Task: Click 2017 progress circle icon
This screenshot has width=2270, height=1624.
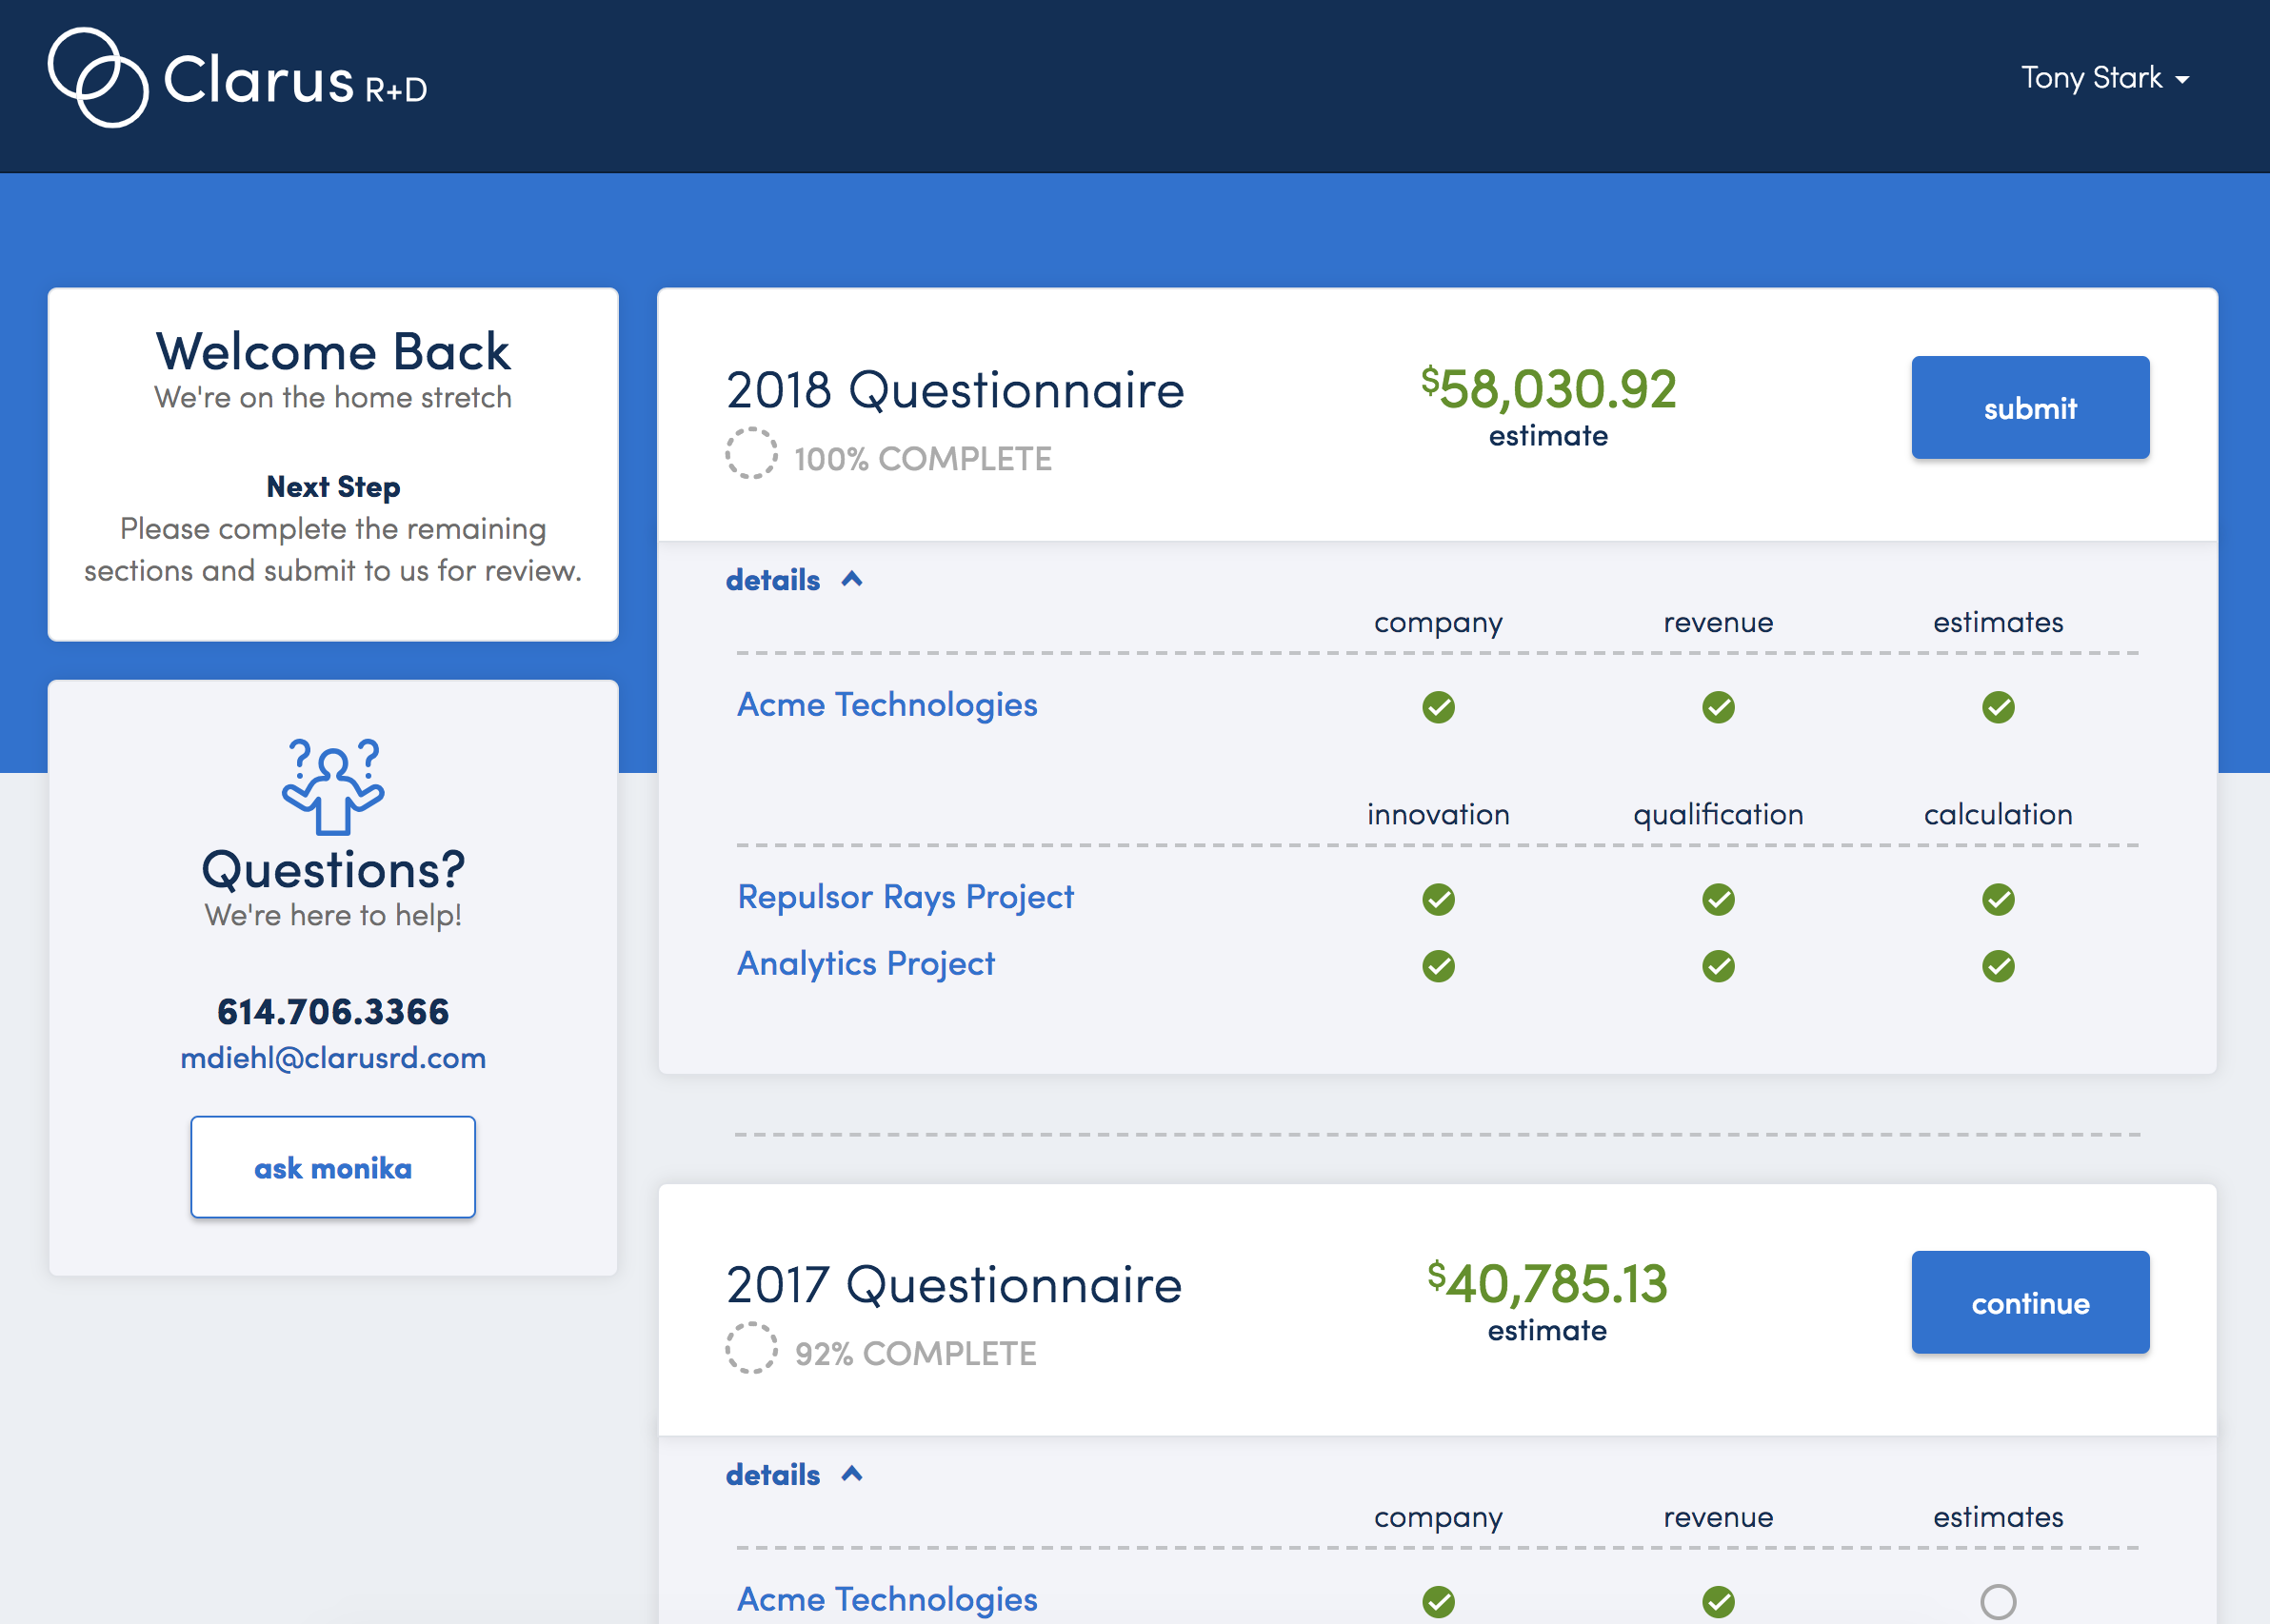Action: [751, 1349]
